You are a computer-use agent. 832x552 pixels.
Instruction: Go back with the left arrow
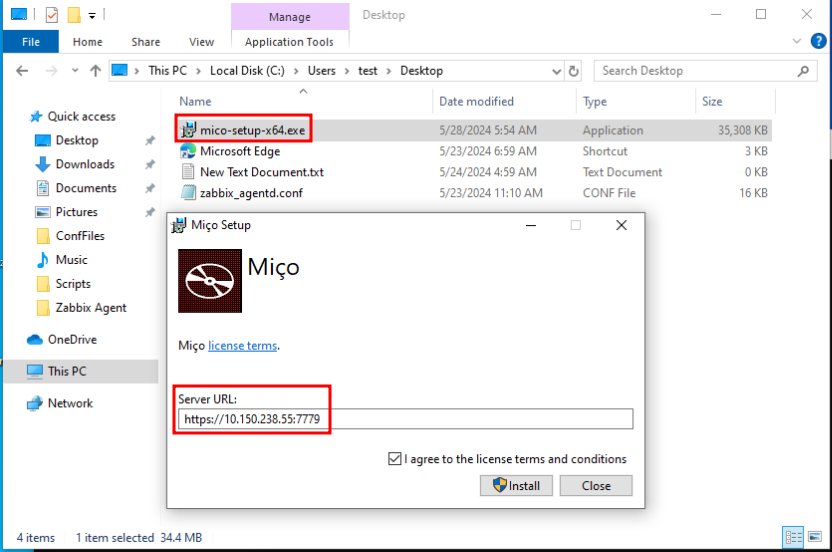[x=22, y=71]
